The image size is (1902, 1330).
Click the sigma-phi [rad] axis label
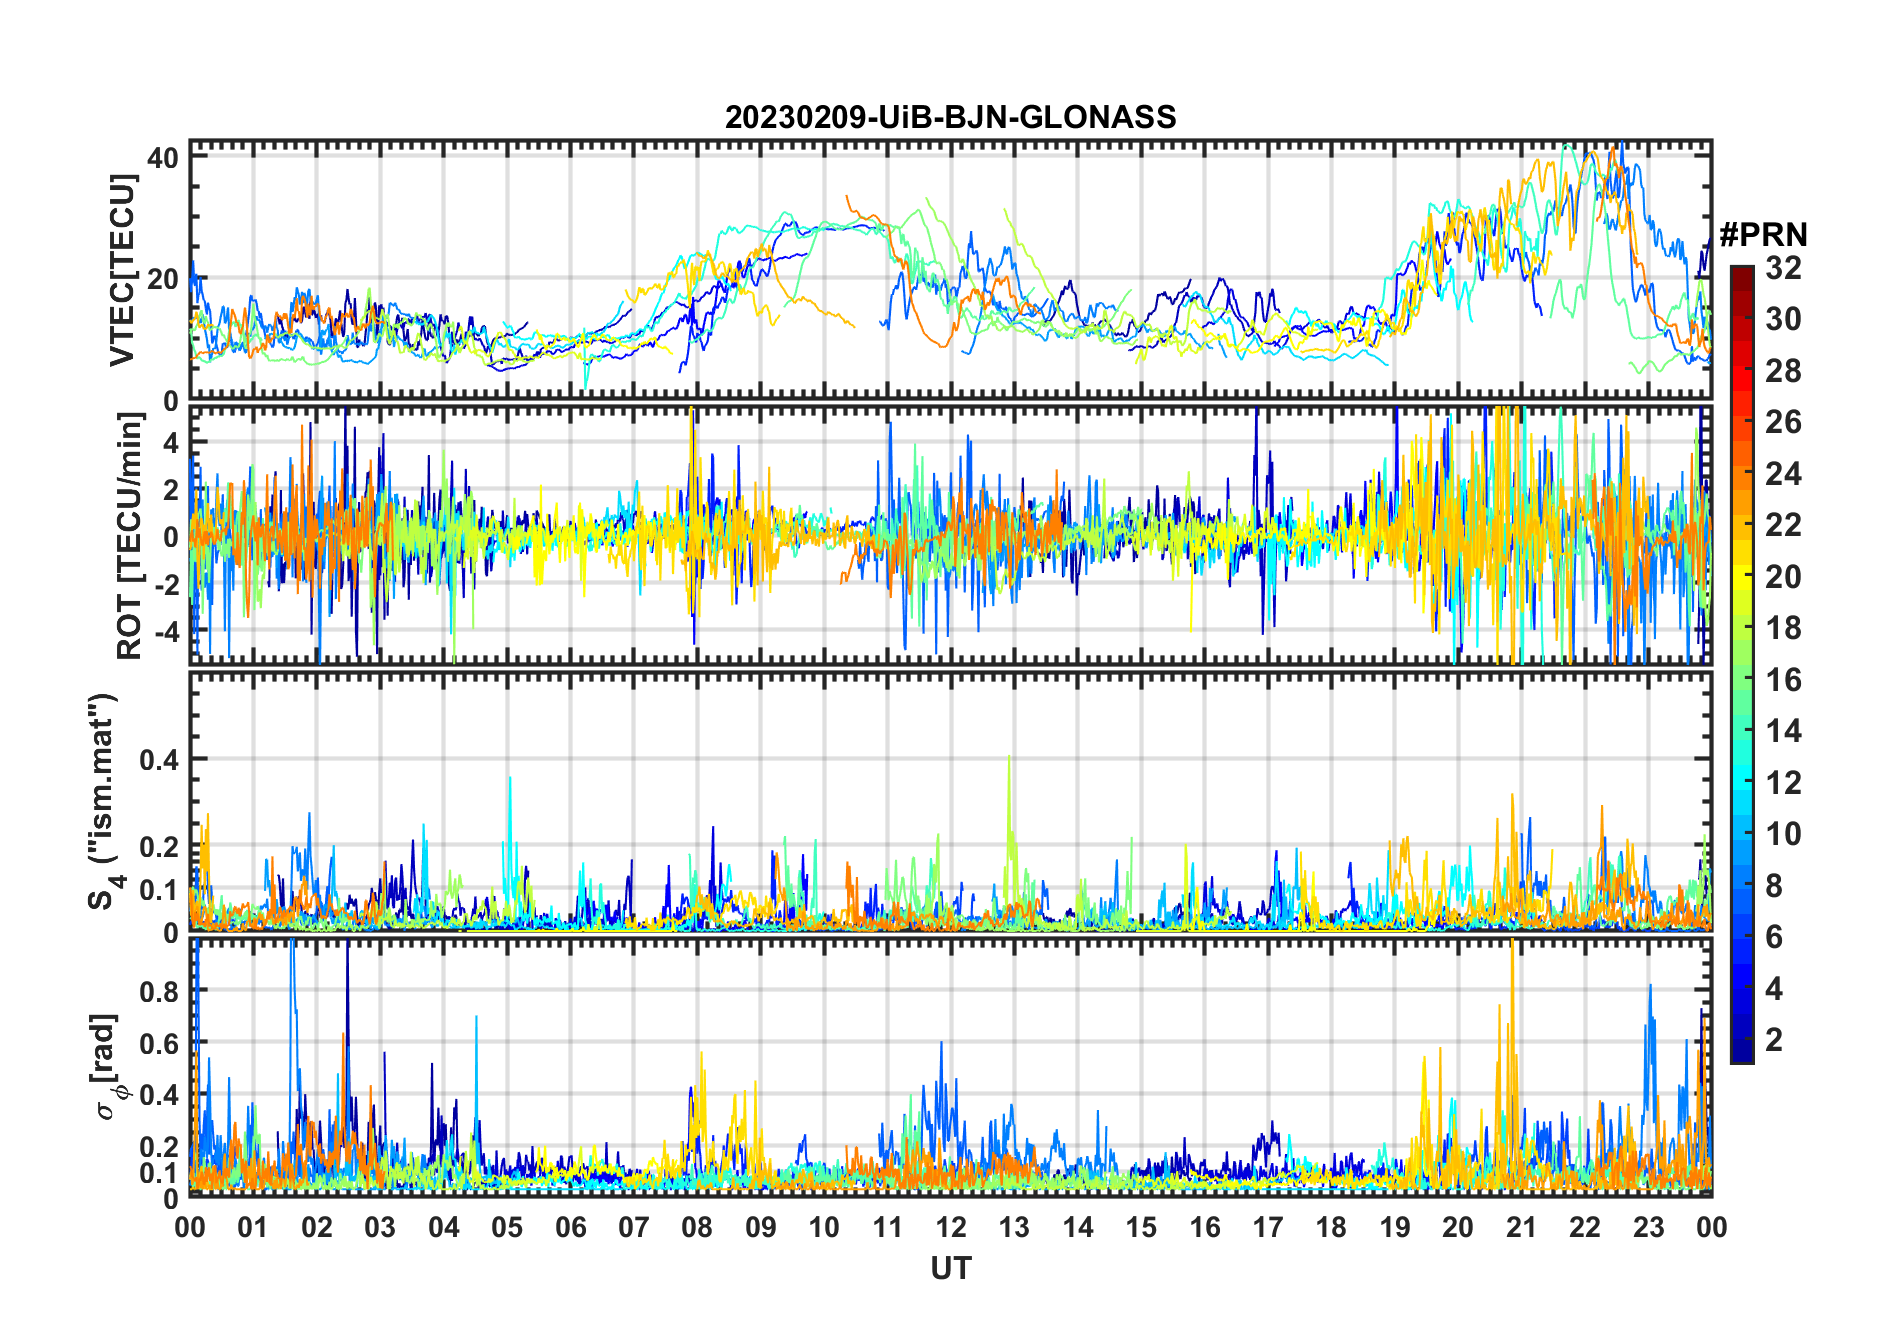tap(107, 1067)
